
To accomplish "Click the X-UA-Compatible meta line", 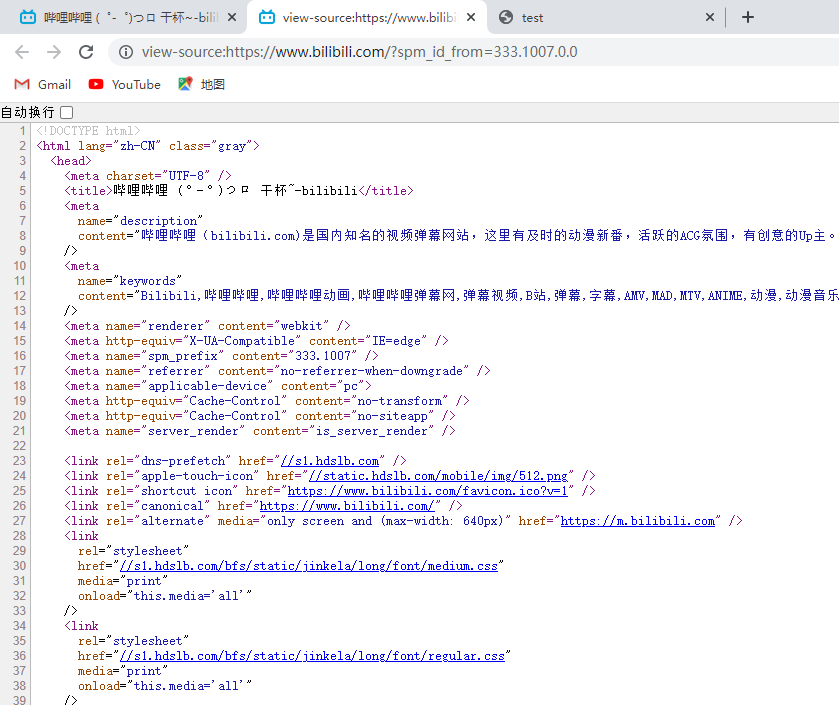I will click(256, 341).
